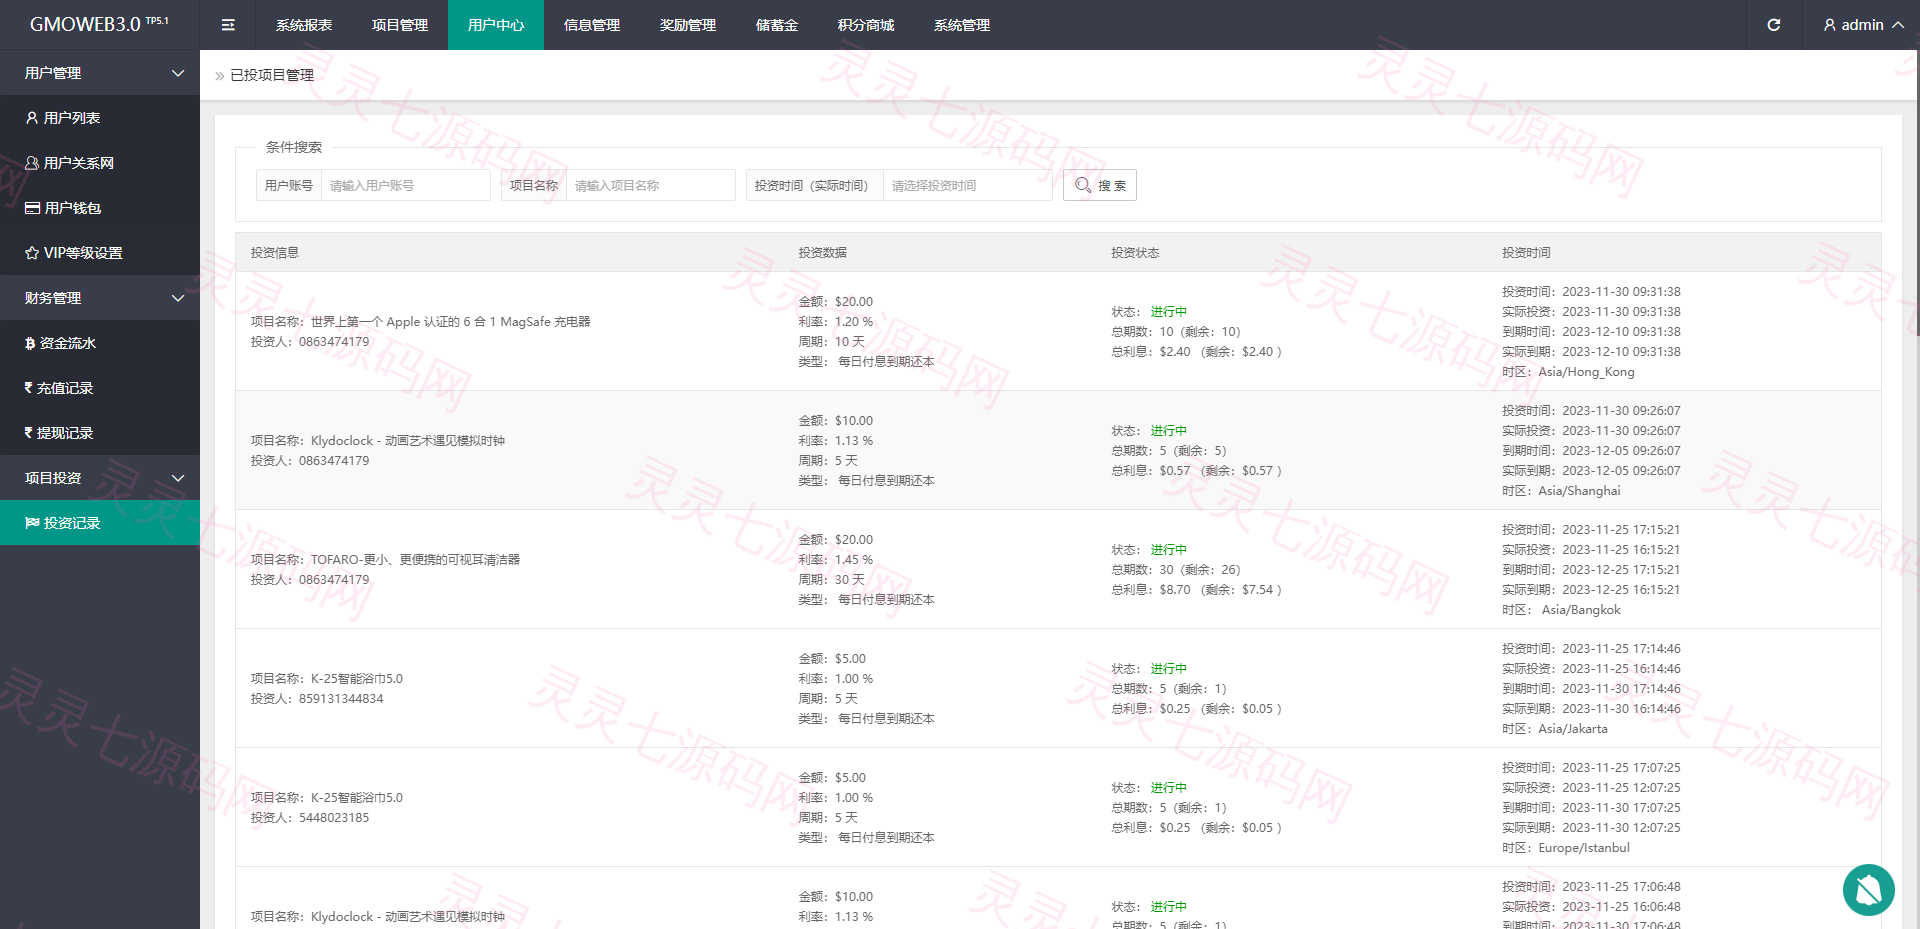Click the TOFARO project name
The width and height of the screenshot is (1920, 929).
tap(415, 559)
